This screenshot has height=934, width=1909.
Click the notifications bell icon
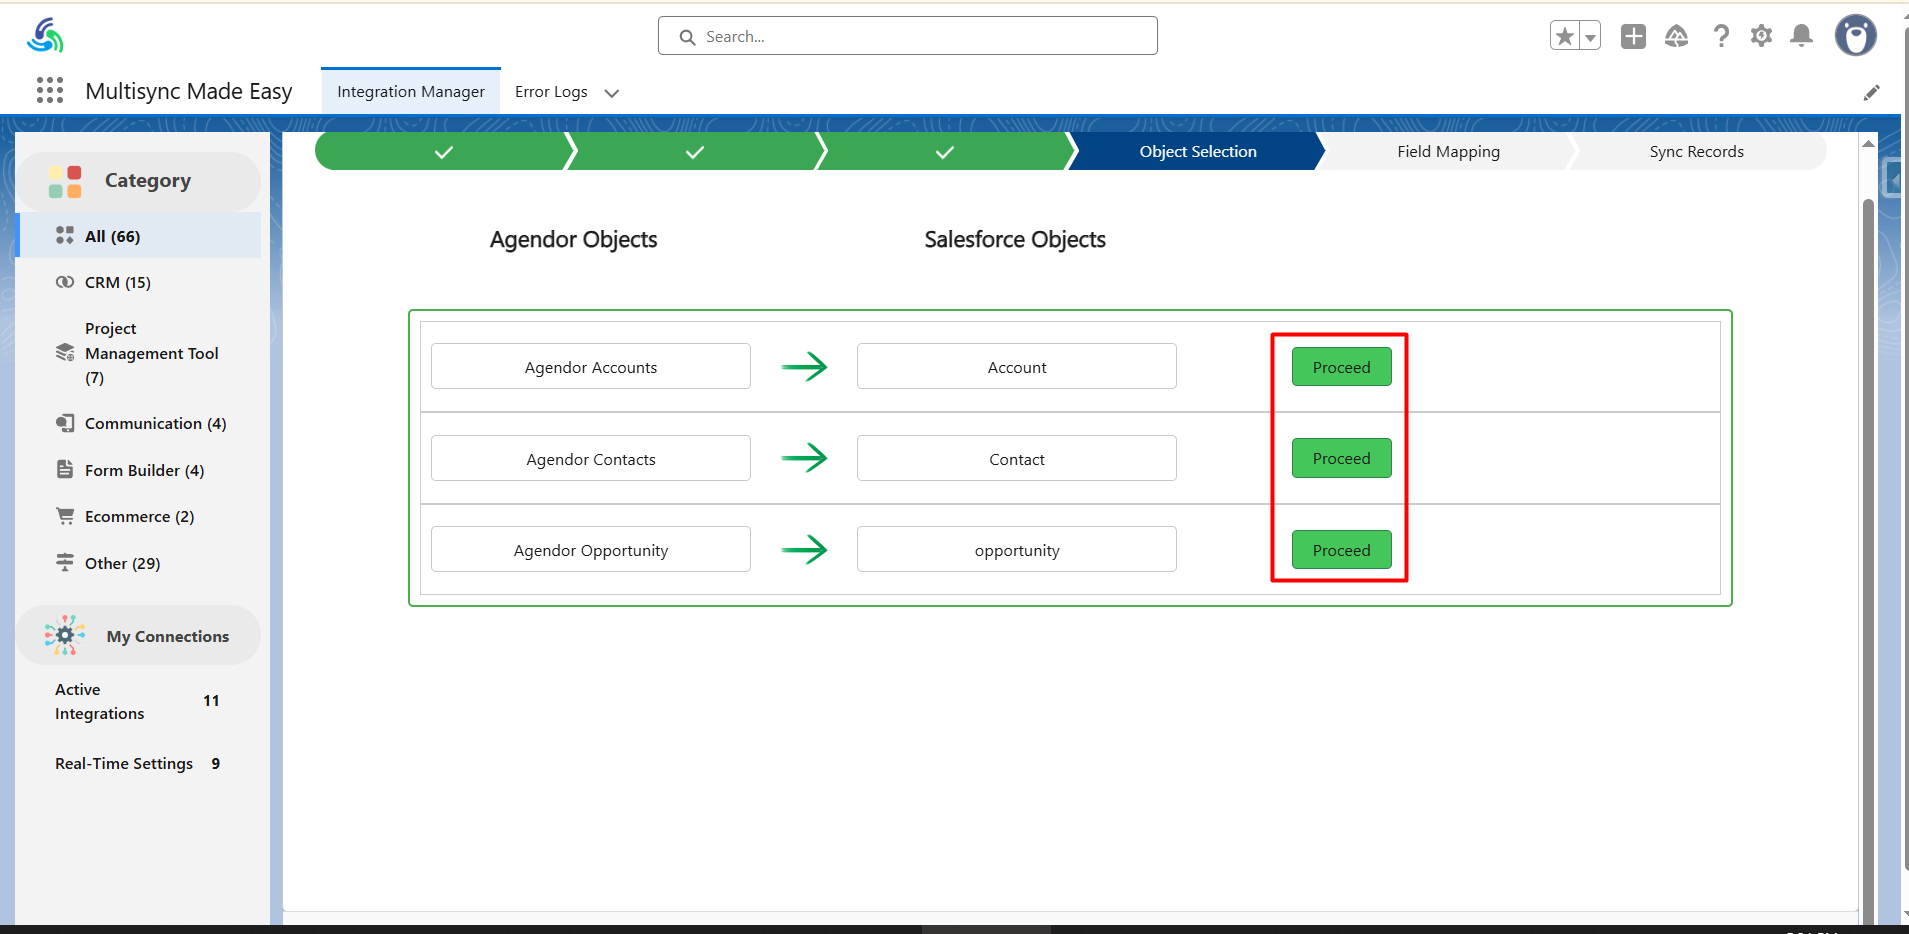tap(1801, 37)
